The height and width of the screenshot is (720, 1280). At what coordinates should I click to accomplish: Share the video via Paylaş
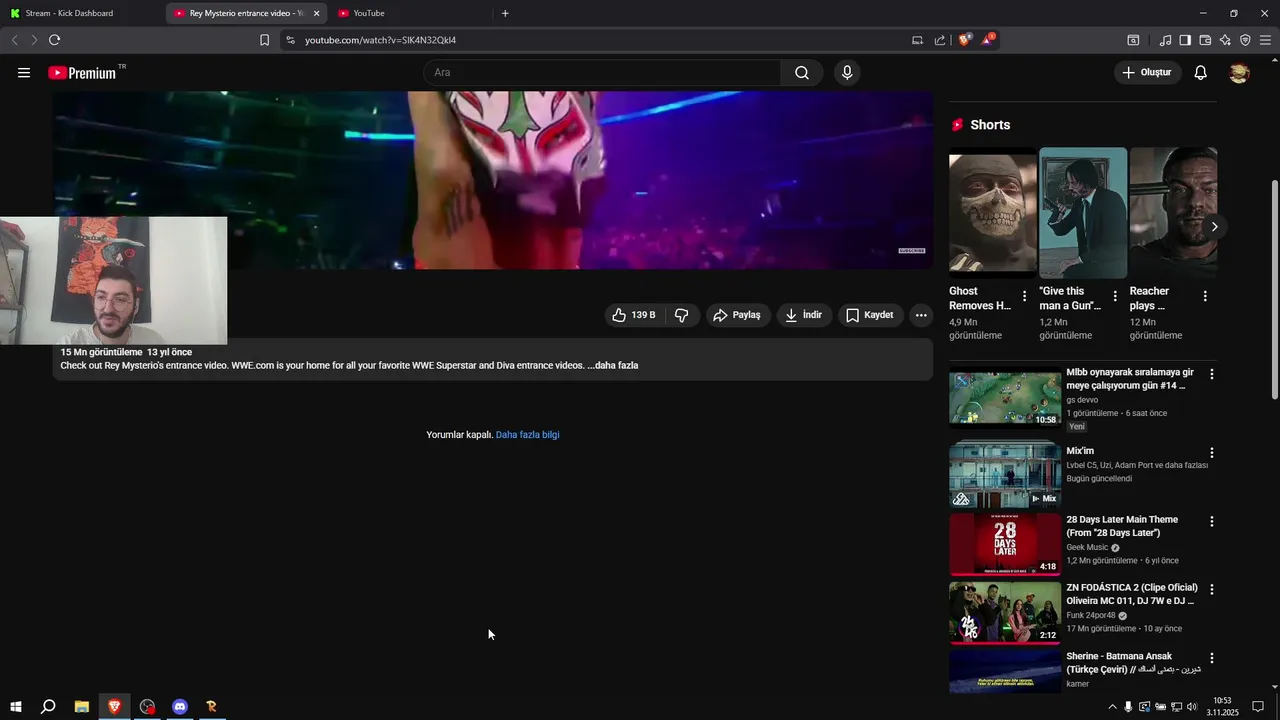point(737,315)
